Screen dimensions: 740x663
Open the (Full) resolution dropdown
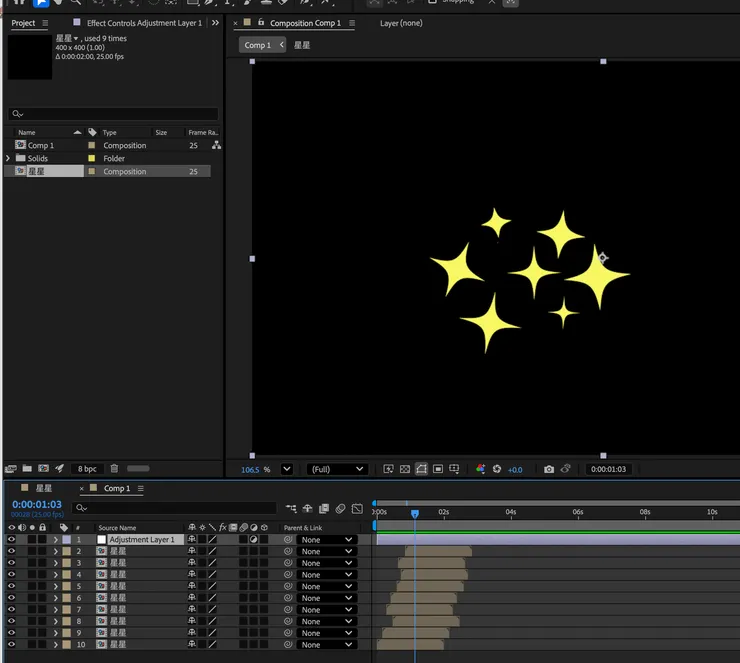click(337, 469)
